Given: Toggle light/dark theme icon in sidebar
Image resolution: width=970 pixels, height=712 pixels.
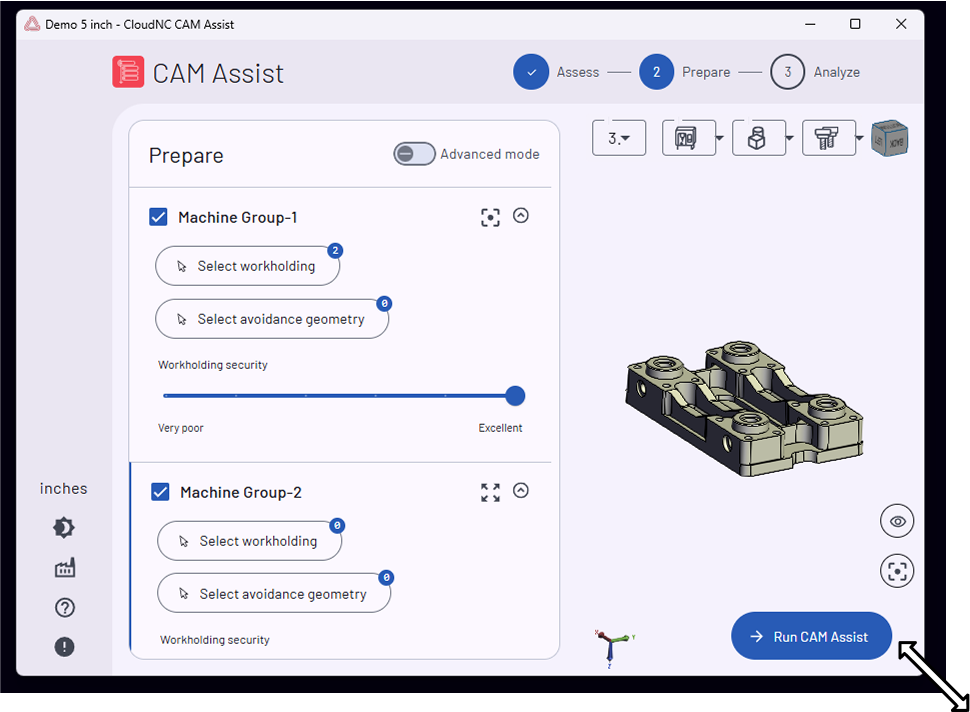Looking at the screenshot, I should tap(64, 528).
